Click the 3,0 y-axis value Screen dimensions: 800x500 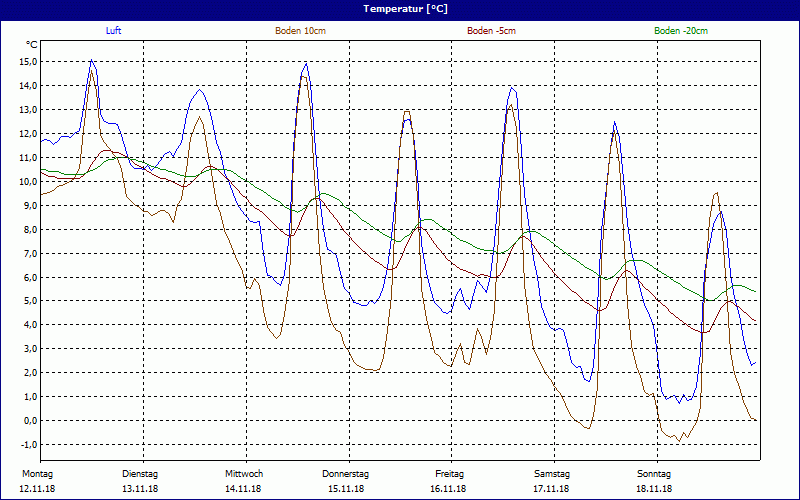tap(30, 349)
